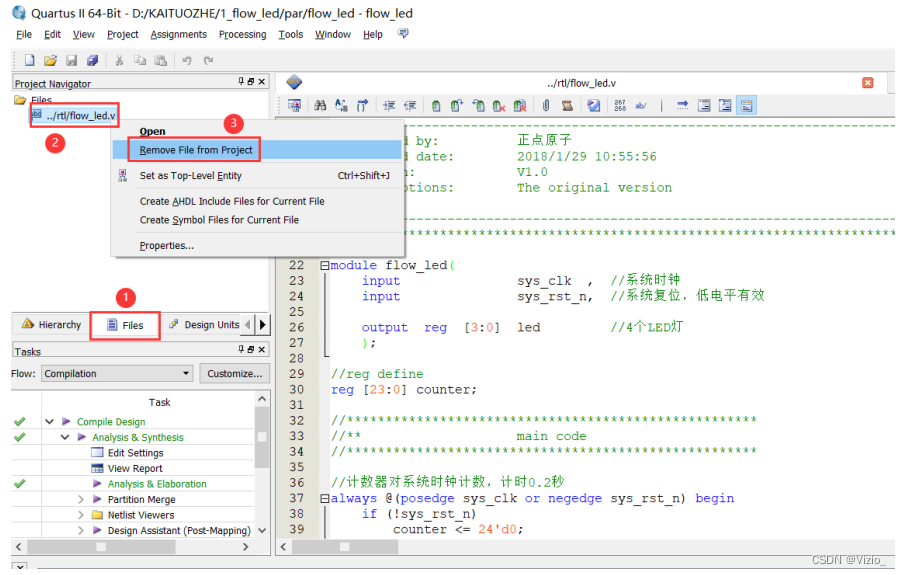The width and height of the screenshot is (901, 575).
Task: Toggle line numbers icon (267/268) in editor toolbar
Action: click(619, 105)
